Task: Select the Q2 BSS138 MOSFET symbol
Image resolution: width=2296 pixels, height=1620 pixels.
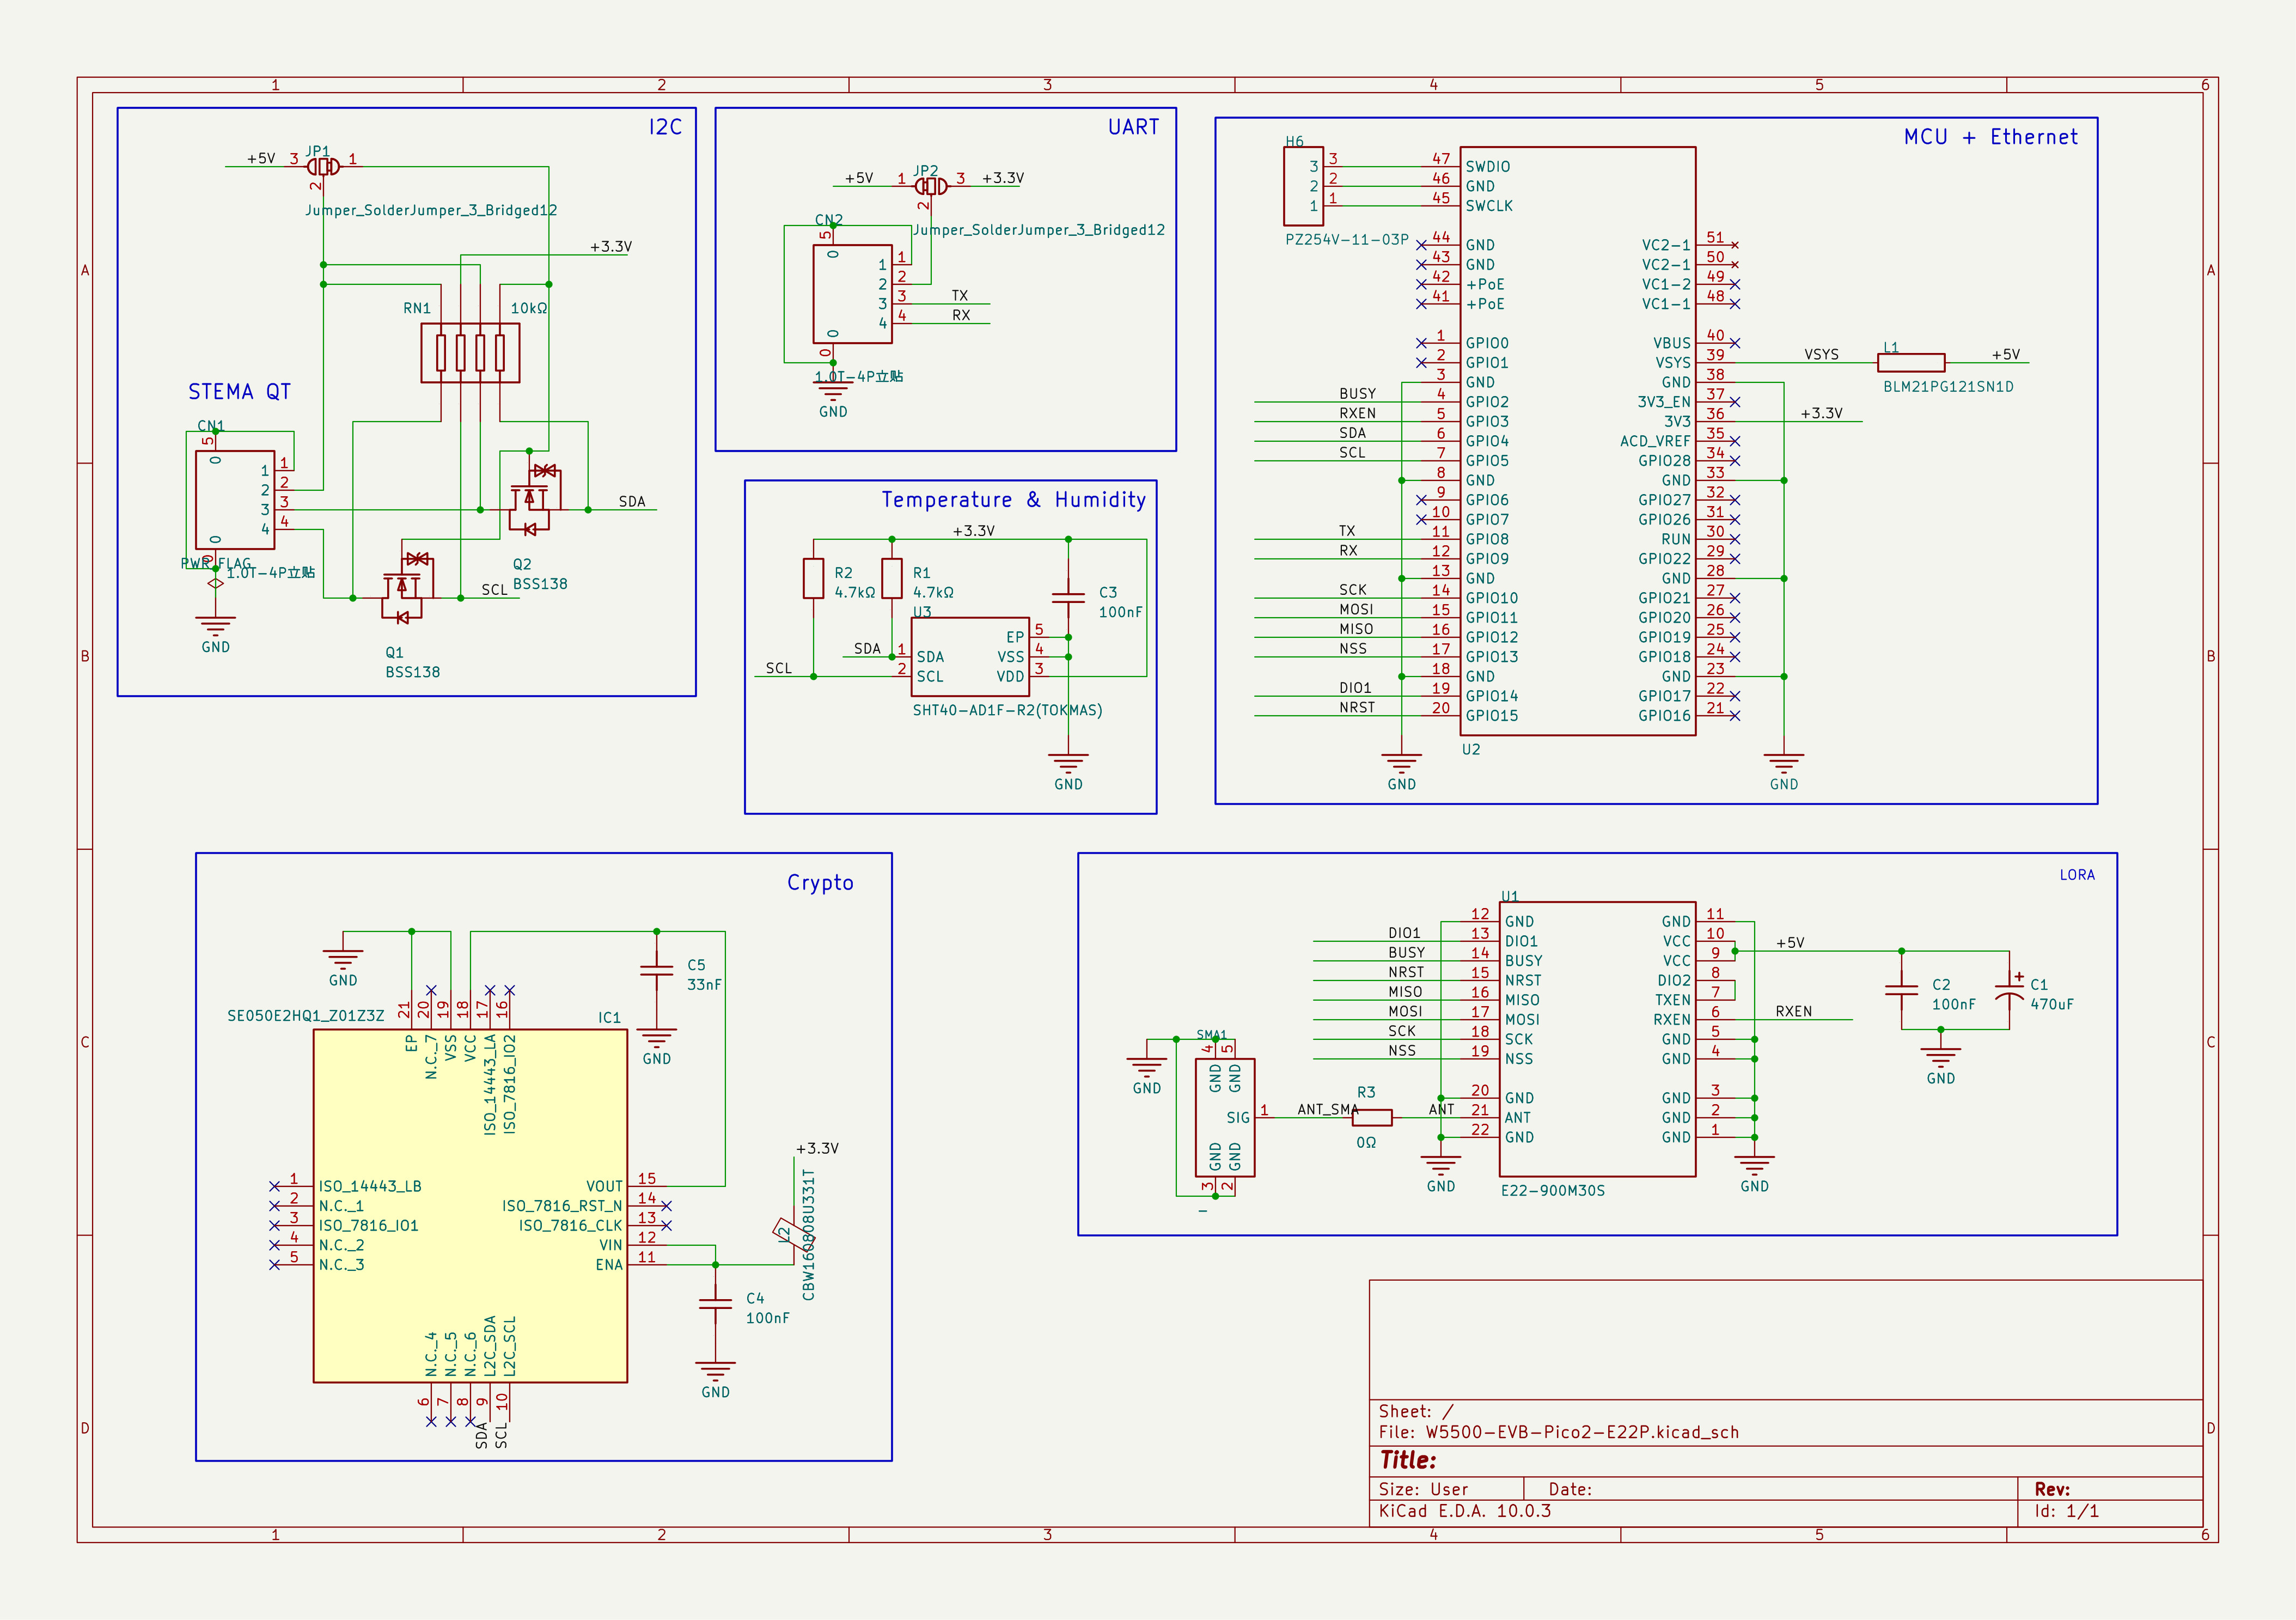Action: click(x=535, y=499)
